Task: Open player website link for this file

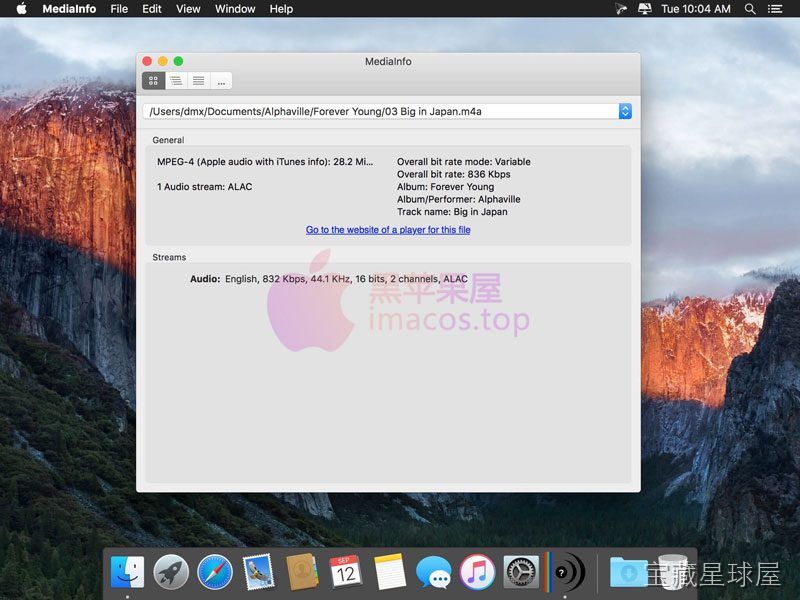Action: pyautogui.click(x=388, y=230)
